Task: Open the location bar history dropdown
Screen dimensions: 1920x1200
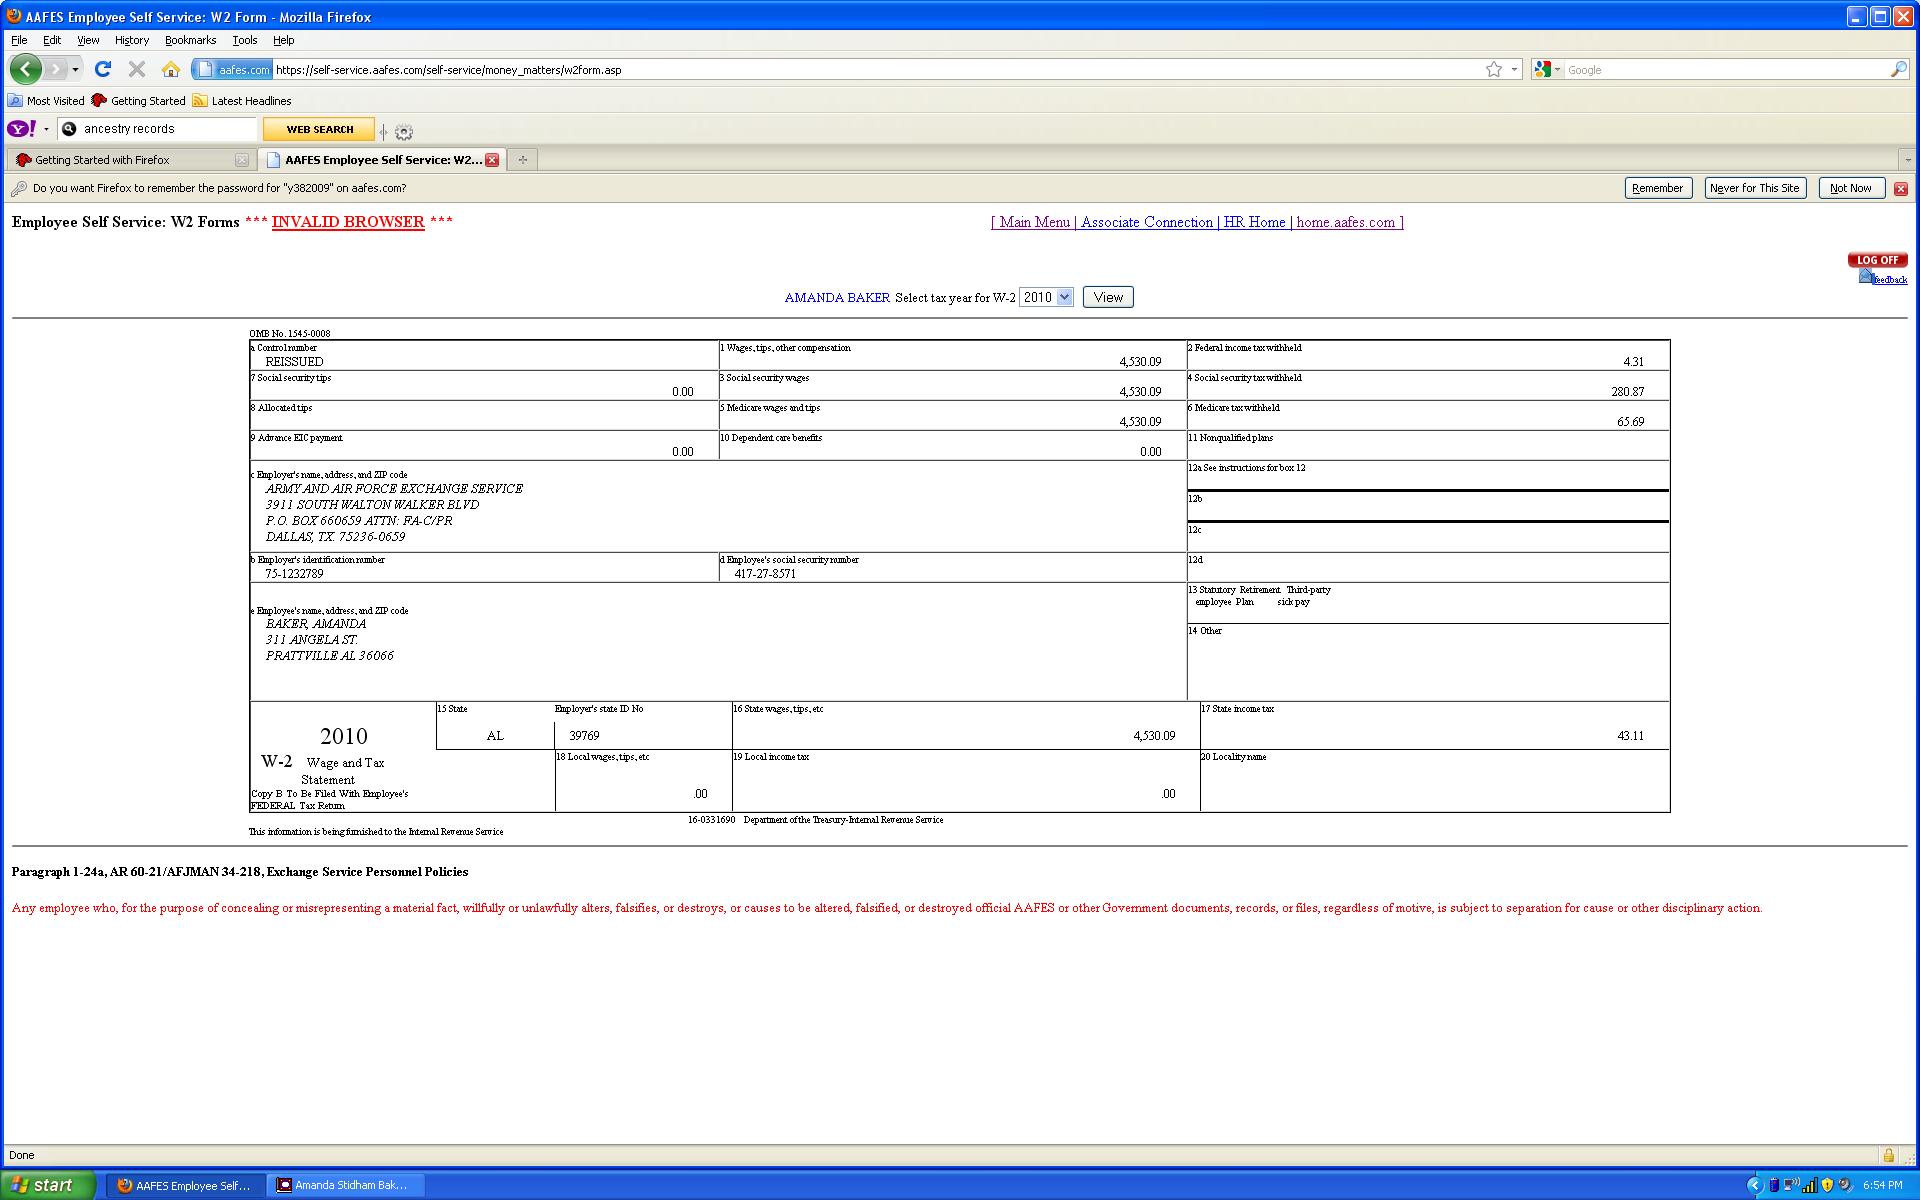Action: click(x=1514, y=70)
